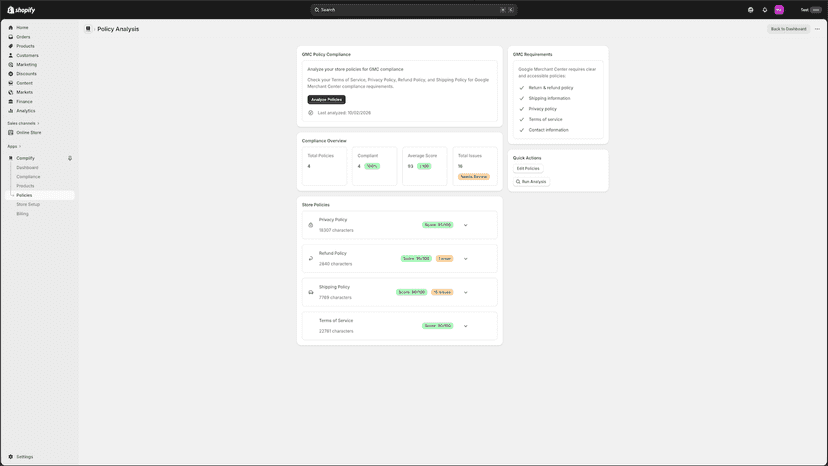Expand the Shipping Policy row chevron
The width and height of the screenshot is (828, 466).
coord(465,292)
